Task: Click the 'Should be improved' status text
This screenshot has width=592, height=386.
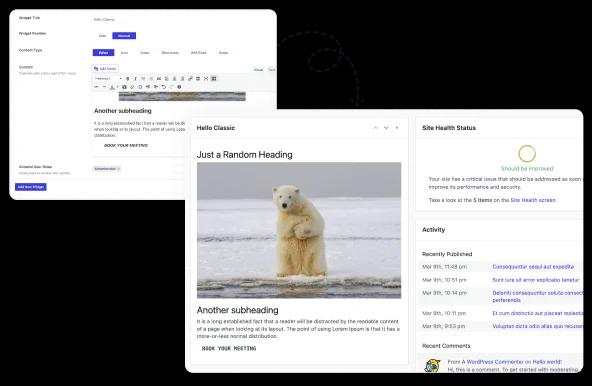Action: point(527,168)
